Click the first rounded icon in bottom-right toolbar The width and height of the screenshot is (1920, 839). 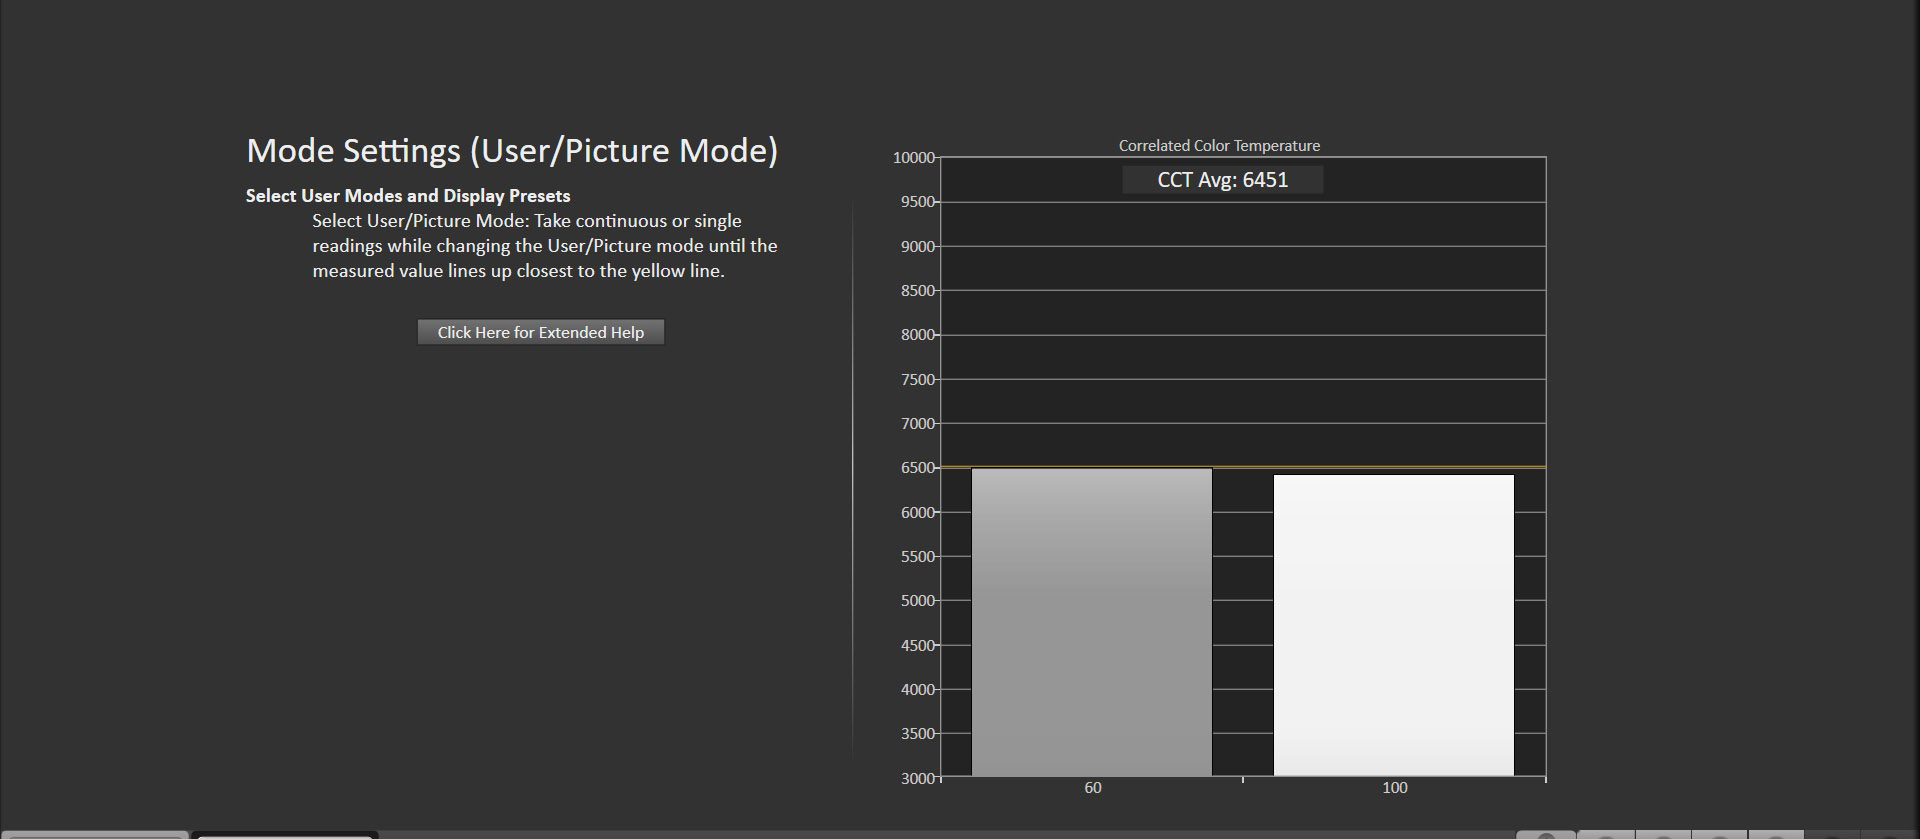[x=1546, y=835]
